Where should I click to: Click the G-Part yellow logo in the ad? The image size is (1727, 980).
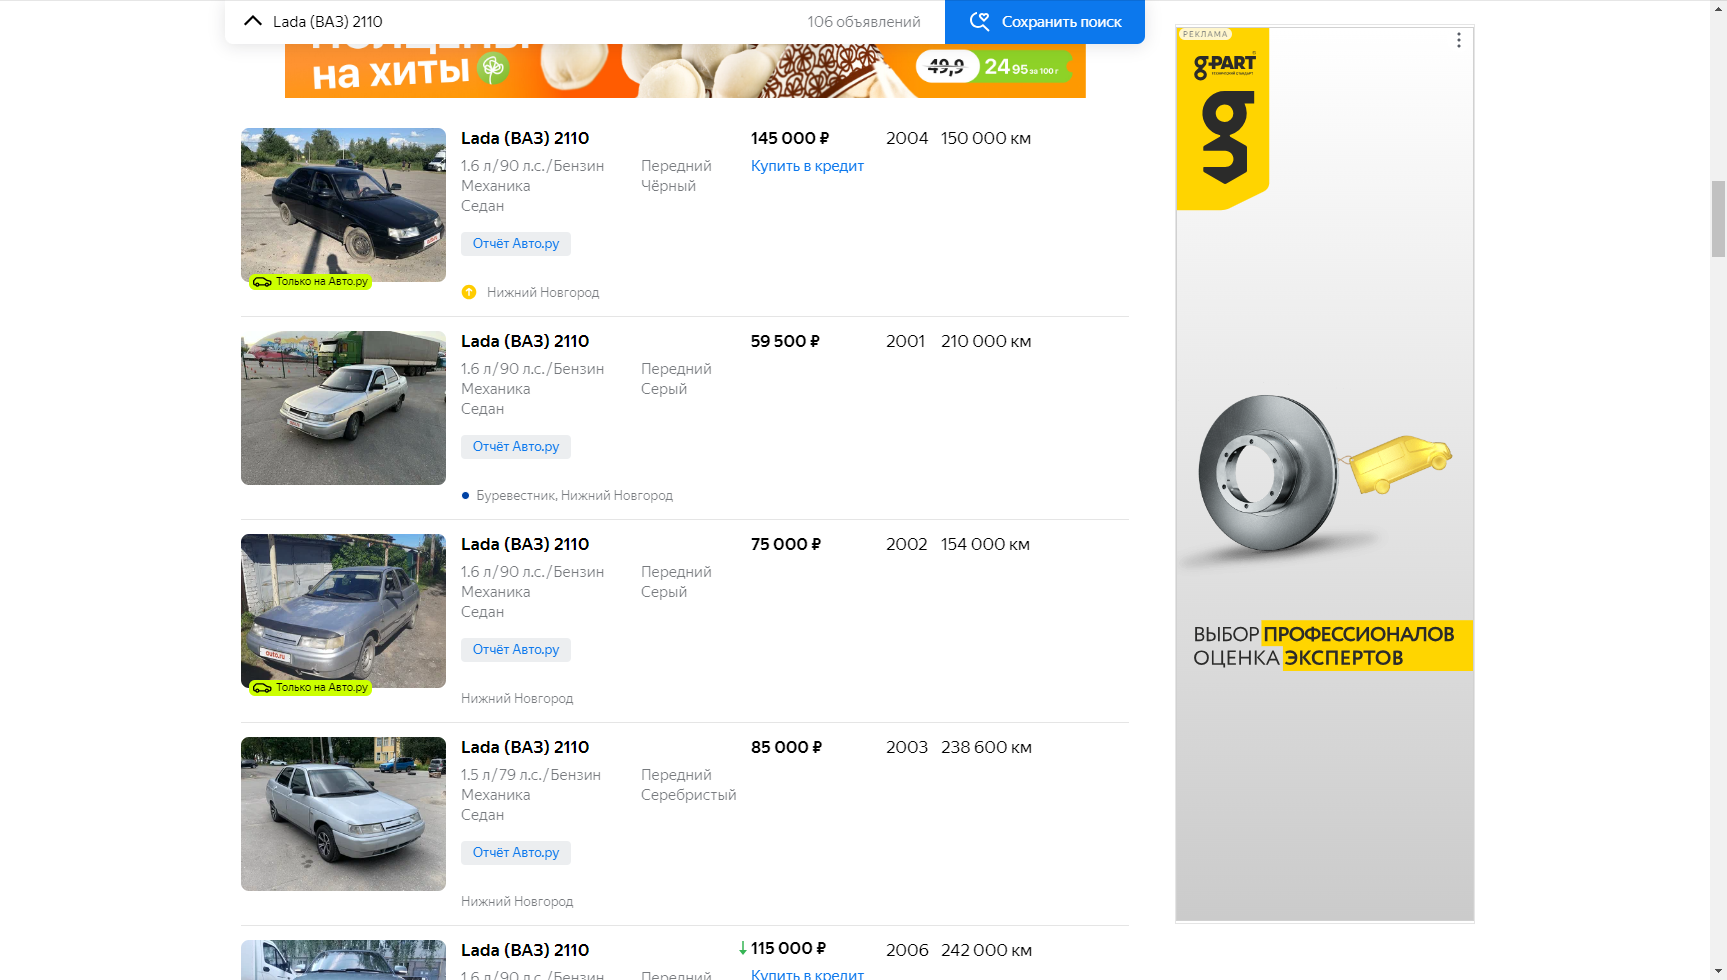(x=1223, y=119)
